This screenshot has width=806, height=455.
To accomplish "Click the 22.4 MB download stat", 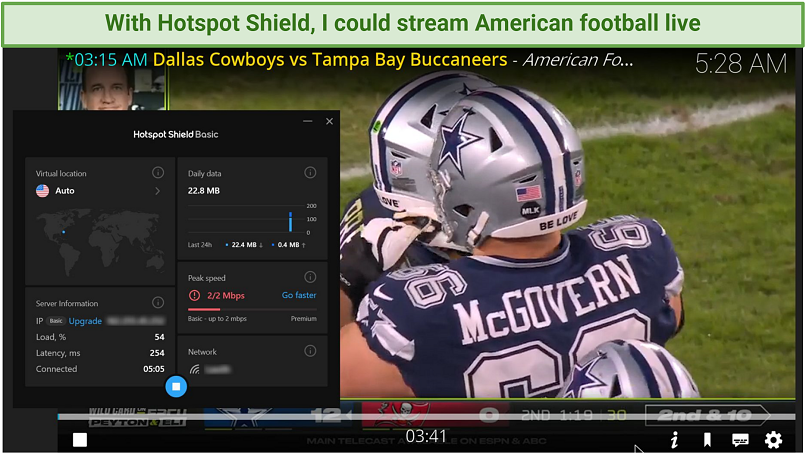I will click(x=244, y=245).
